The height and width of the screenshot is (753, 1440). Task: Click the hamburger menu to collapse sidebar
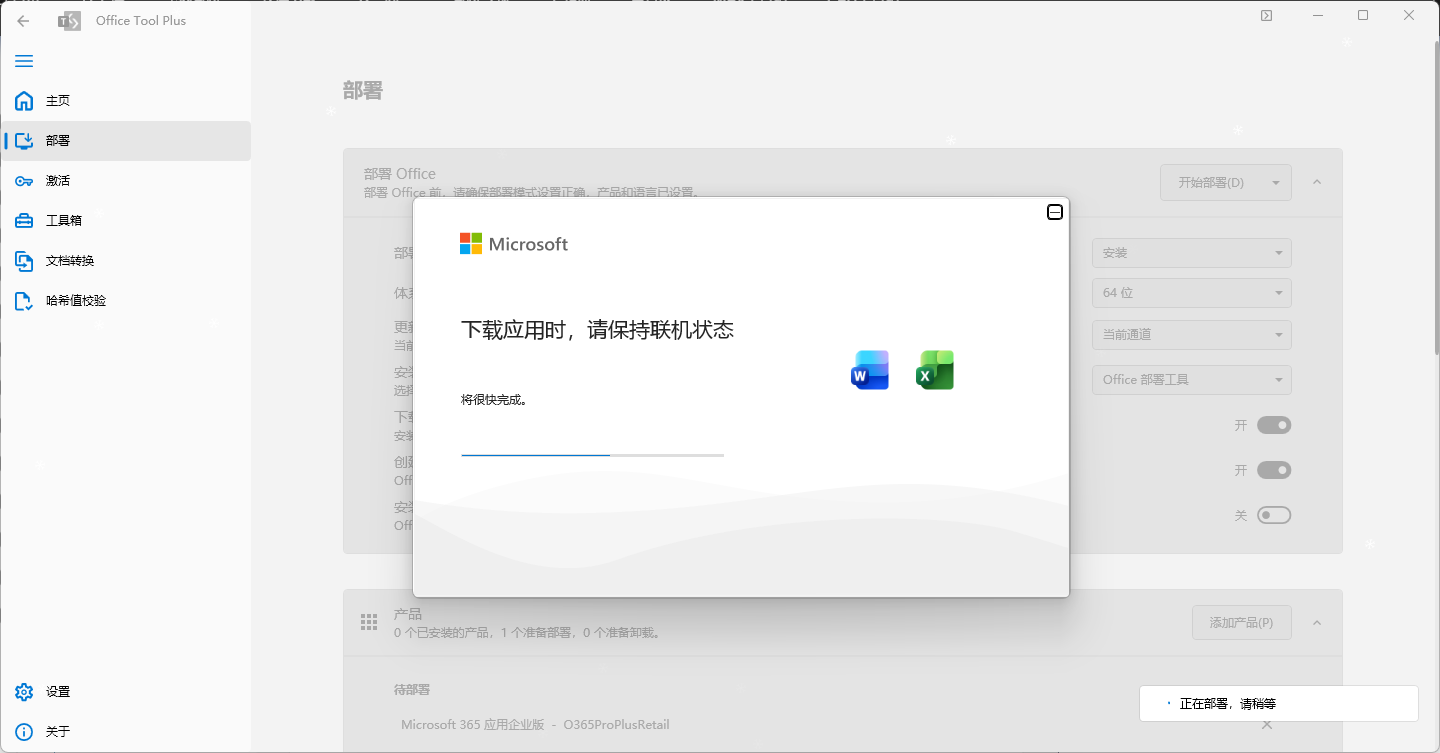24,61
